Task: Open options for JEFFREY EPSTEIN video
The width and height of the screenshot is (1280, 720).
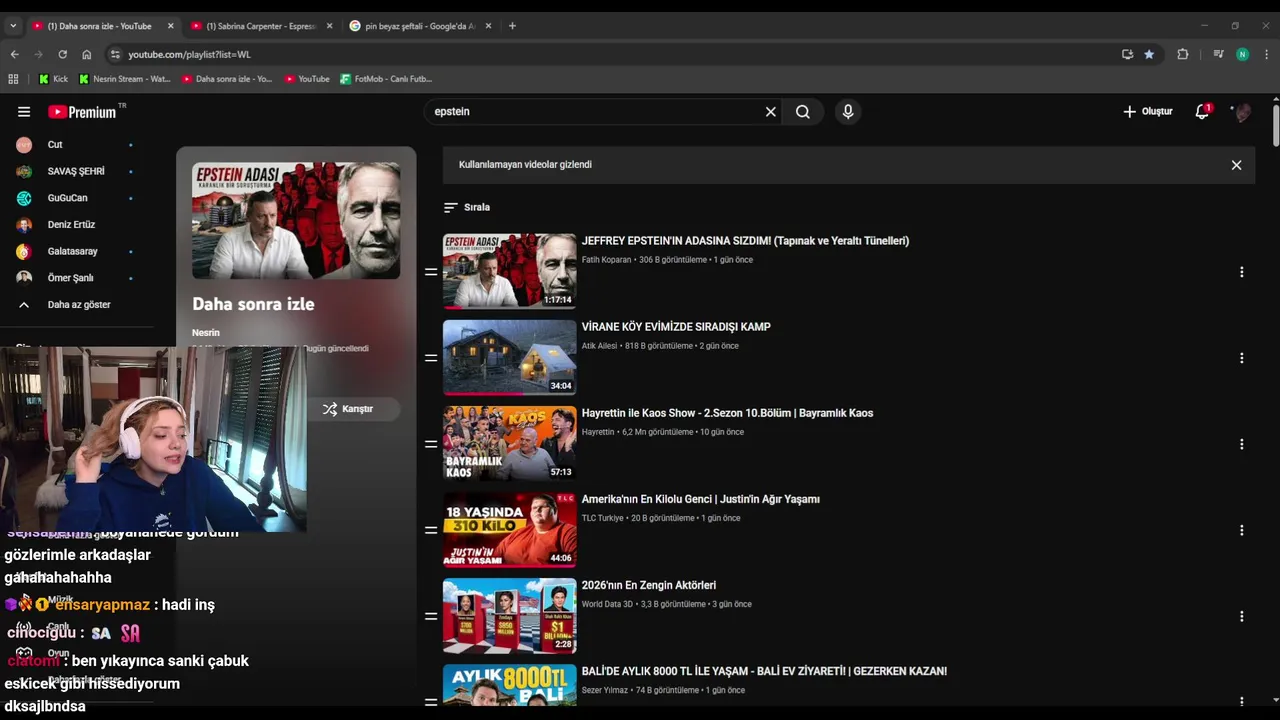Action: pyautogui.click(x=1241, y=272)
